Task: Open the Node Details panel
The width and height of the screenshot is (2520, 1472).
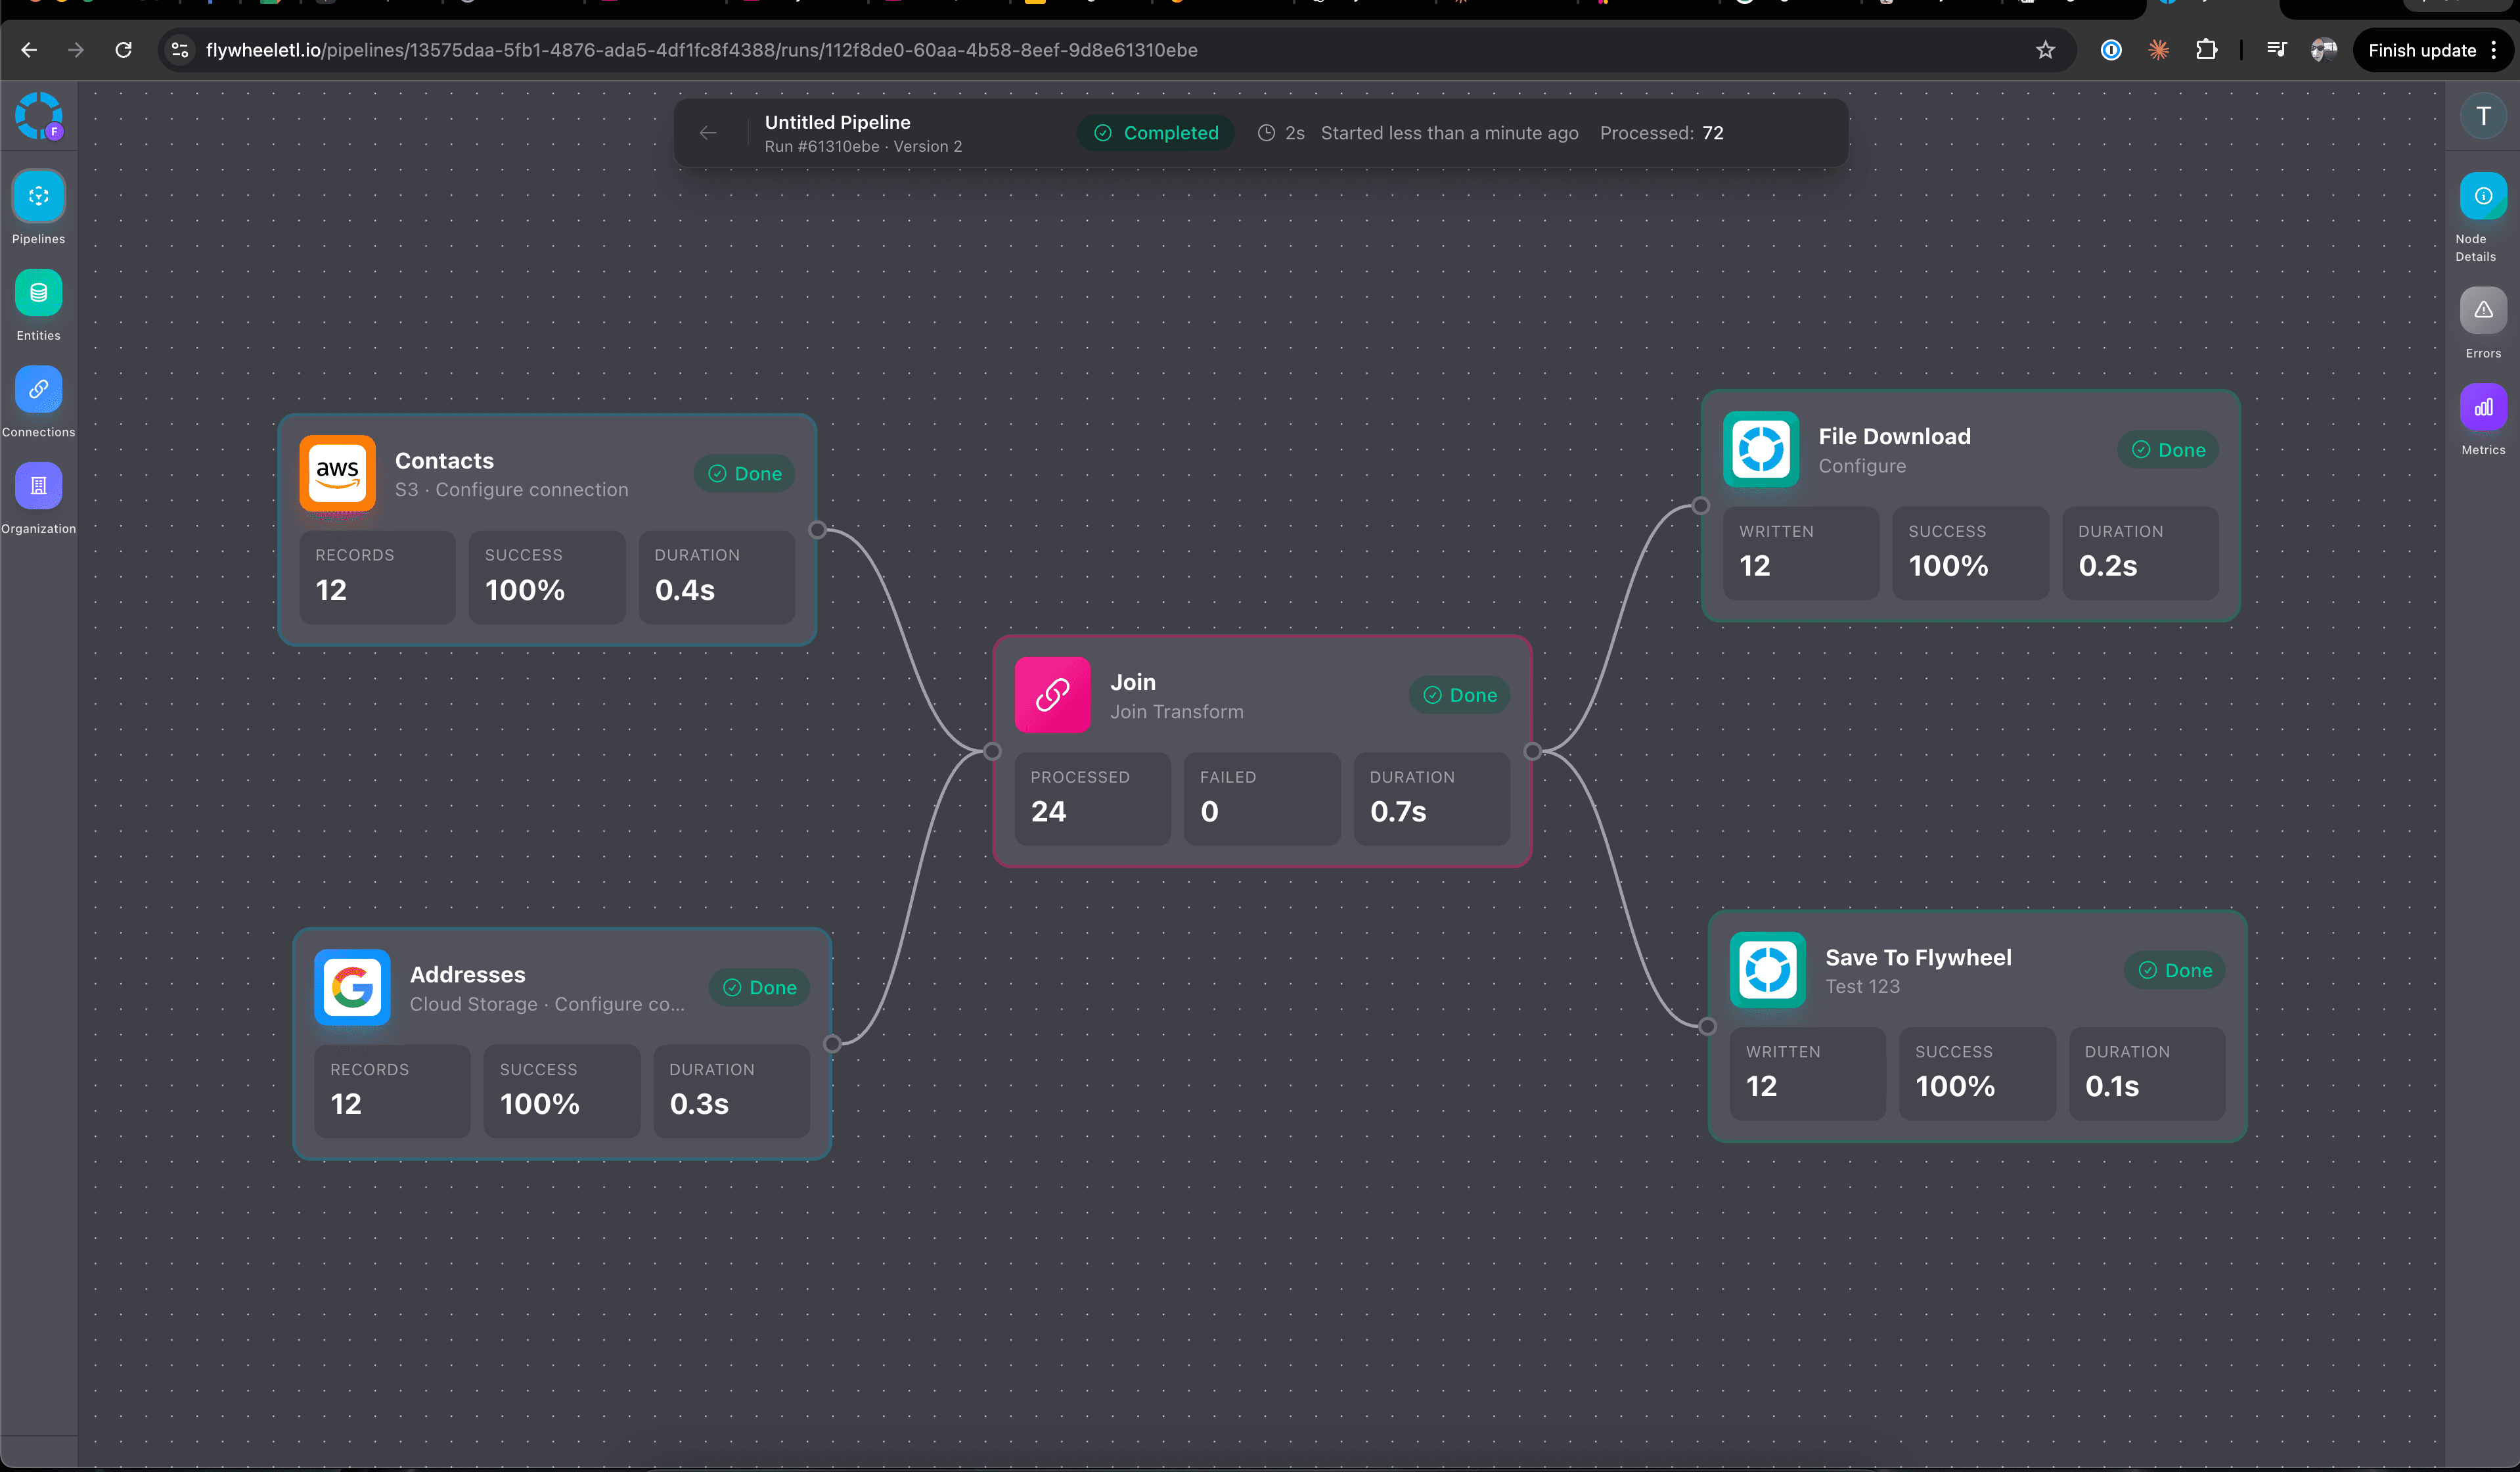Action: point(2483,197)
